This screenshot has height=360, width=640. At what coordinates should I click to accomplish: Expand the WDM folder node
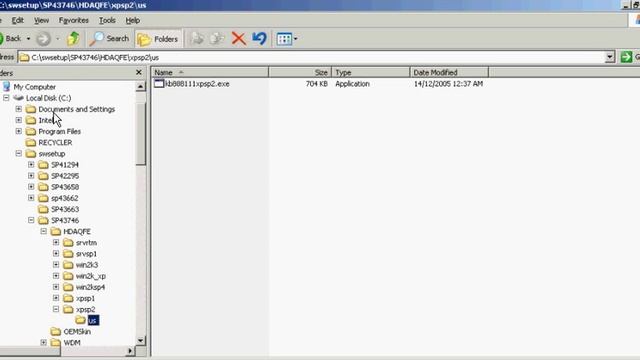(44, 342)
